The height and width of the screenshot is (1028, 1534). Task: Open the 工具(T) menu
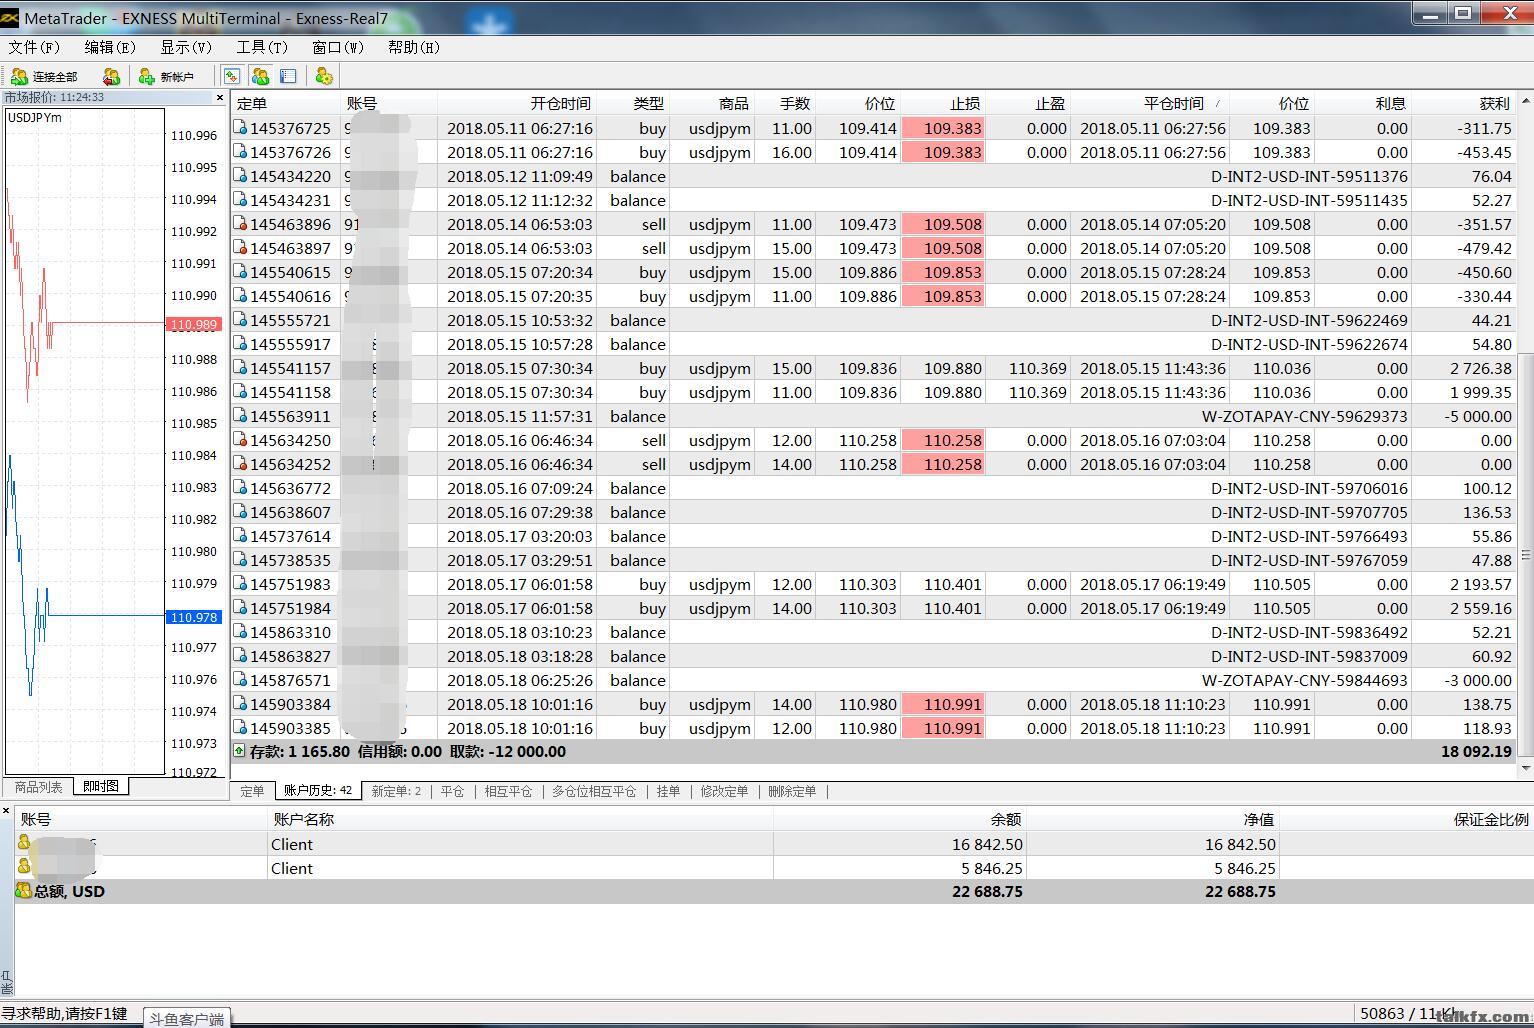(262, 47)
